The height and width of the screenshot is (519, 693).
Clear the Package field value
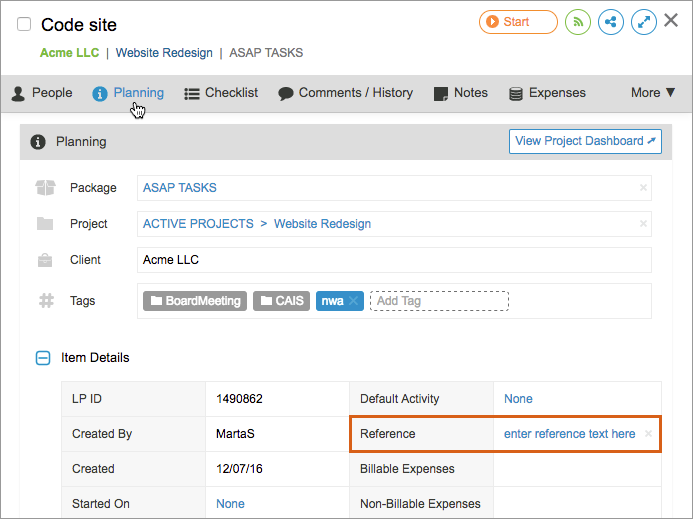(643, 188)
